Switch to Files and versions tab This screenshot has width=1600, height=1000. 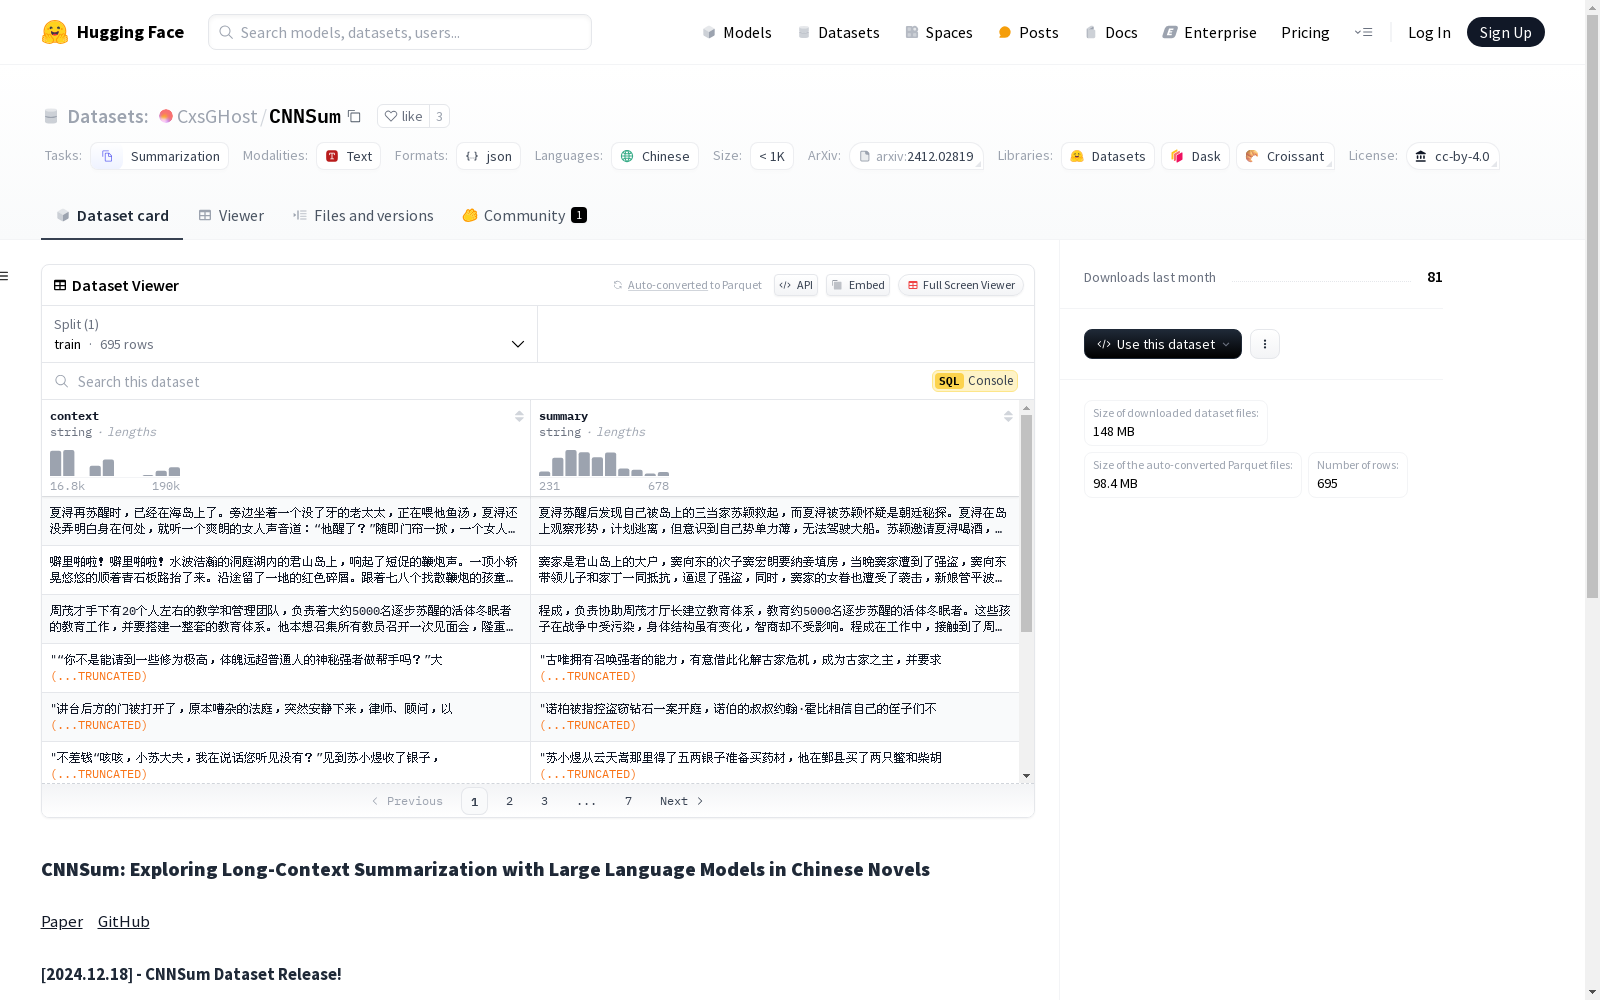coord(363,215)
